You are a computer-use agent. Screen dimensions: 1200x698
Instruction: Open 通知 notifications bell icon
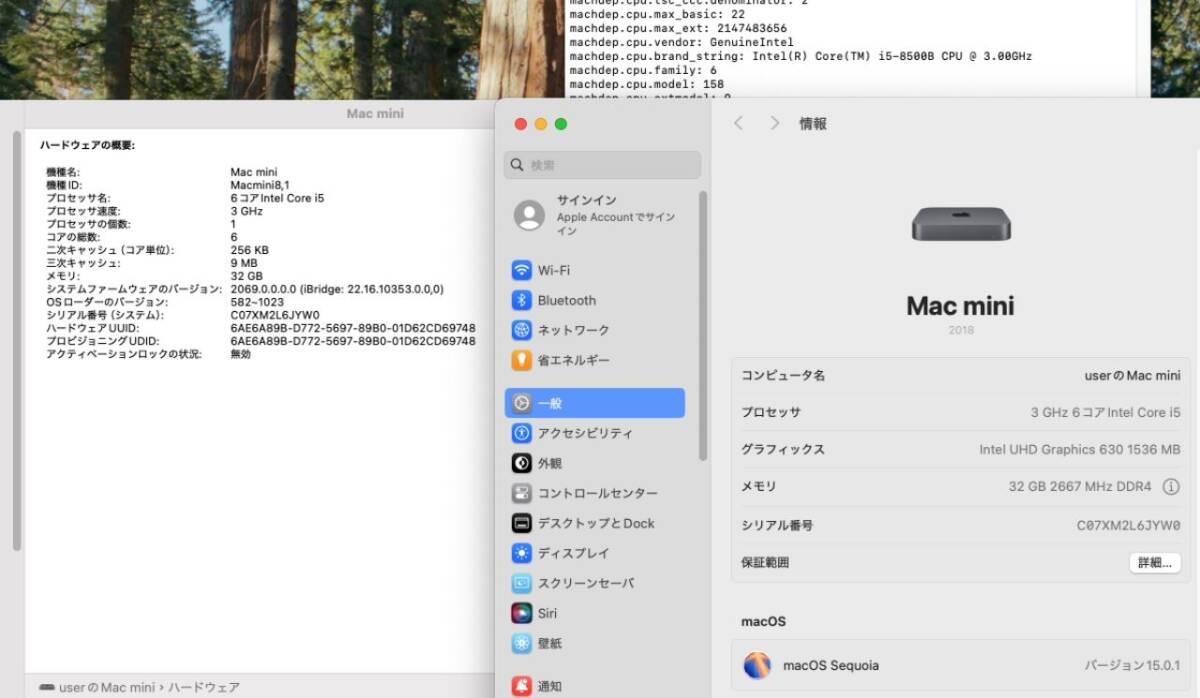(521, 686)
